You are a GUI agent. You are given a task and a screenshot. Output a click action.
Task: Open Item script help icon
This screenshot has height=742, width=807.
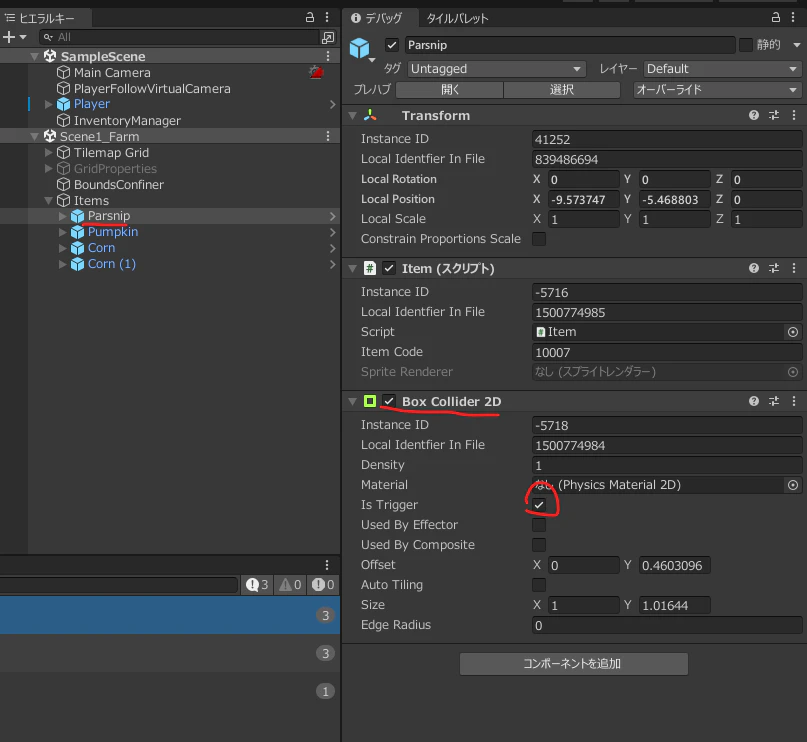pyautogui.click(x=754, y=268)
